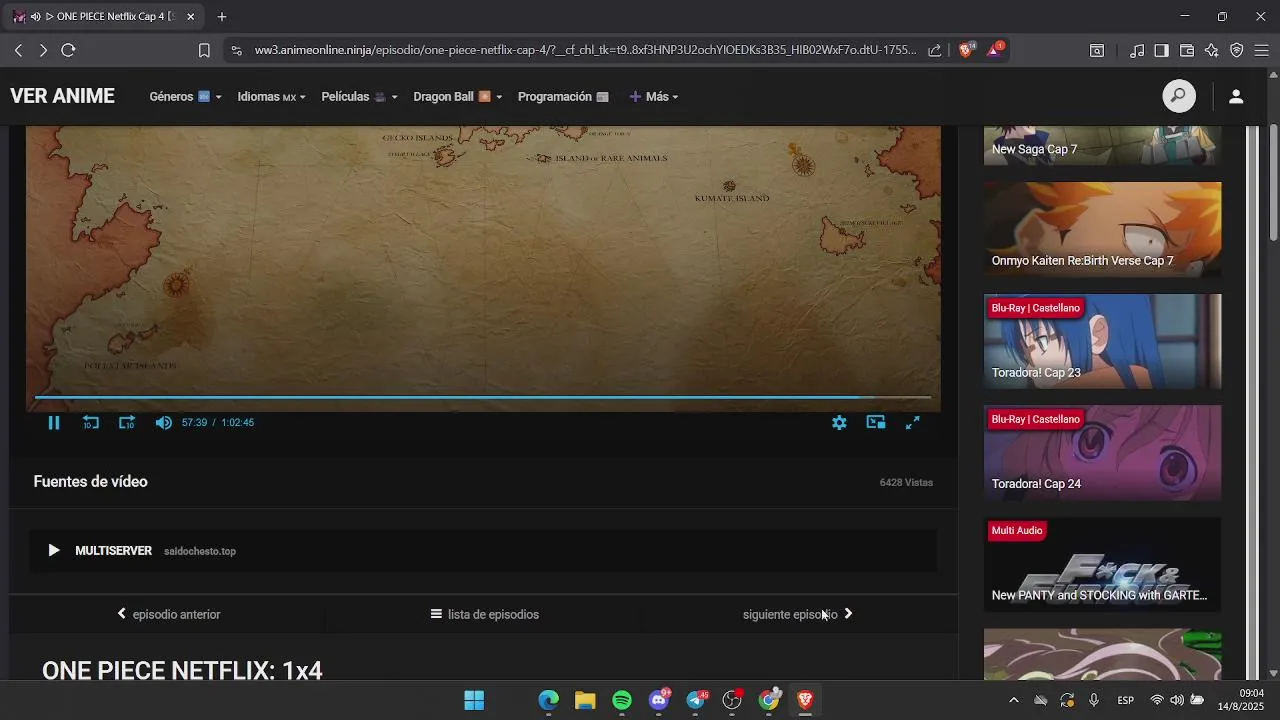Share this page from address bar

pos(934,50)
